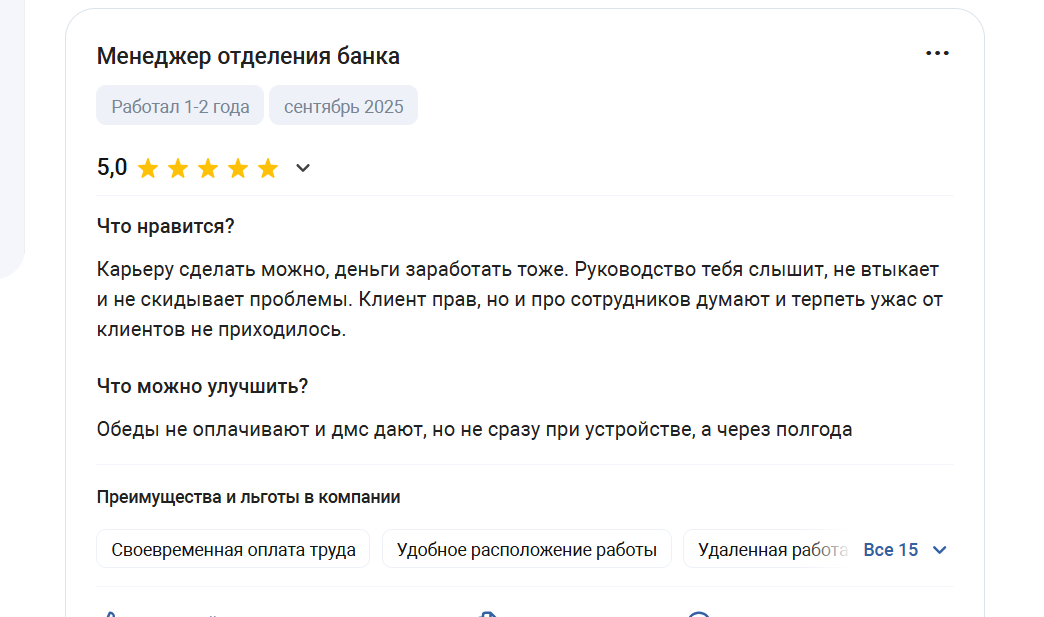Viewport: 1044px width, 617px height.
Task: Click the second rating star
Action: coord(178,168)
